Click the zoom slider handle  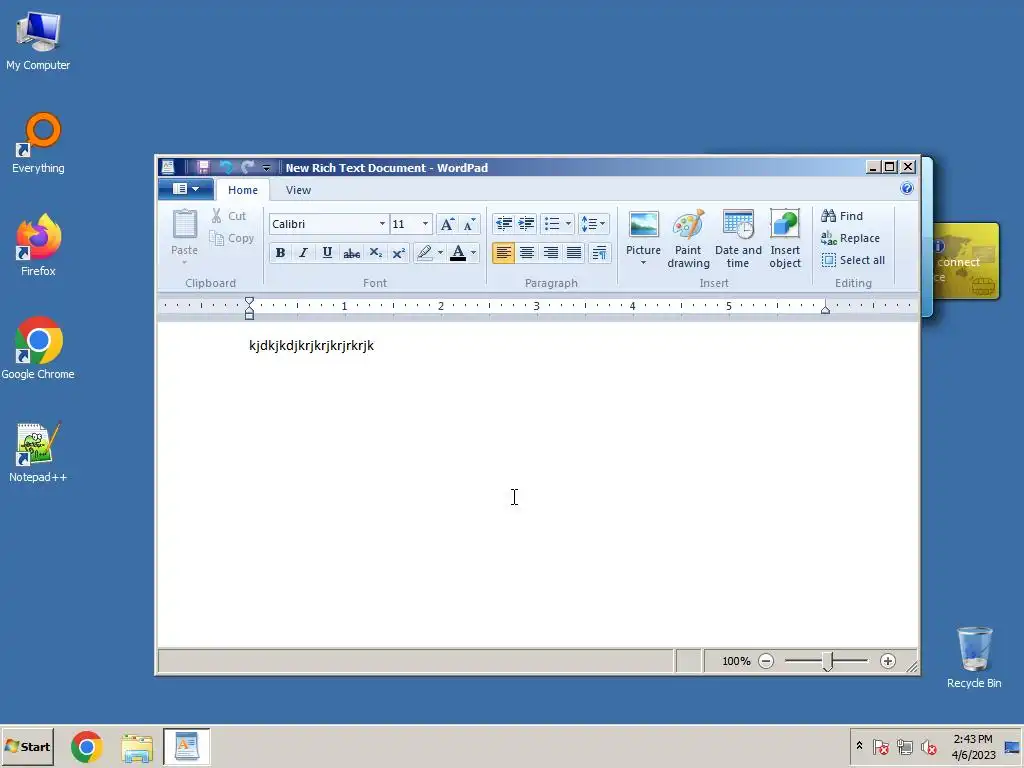828,661
